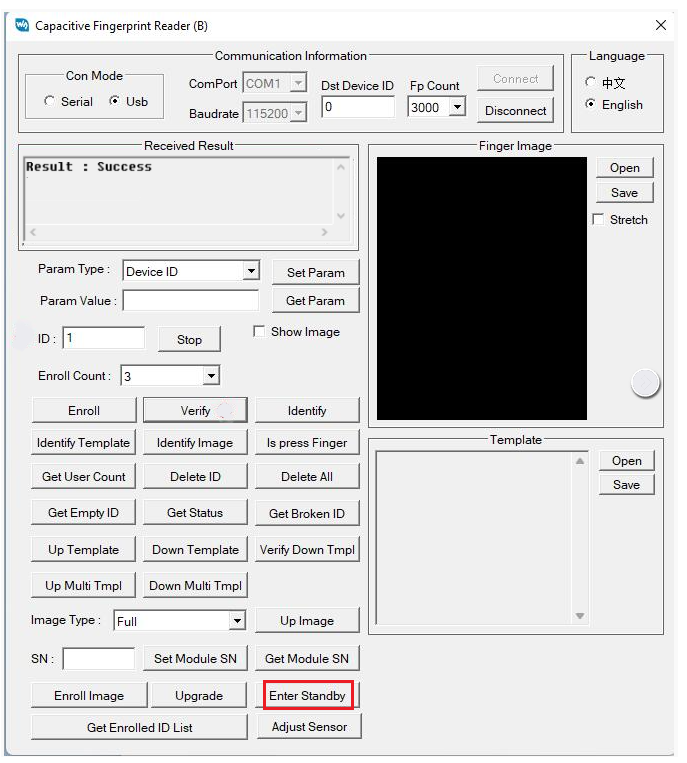Click the Identify button
Screen dimensions: 687x763
click(x=307, y=411)
